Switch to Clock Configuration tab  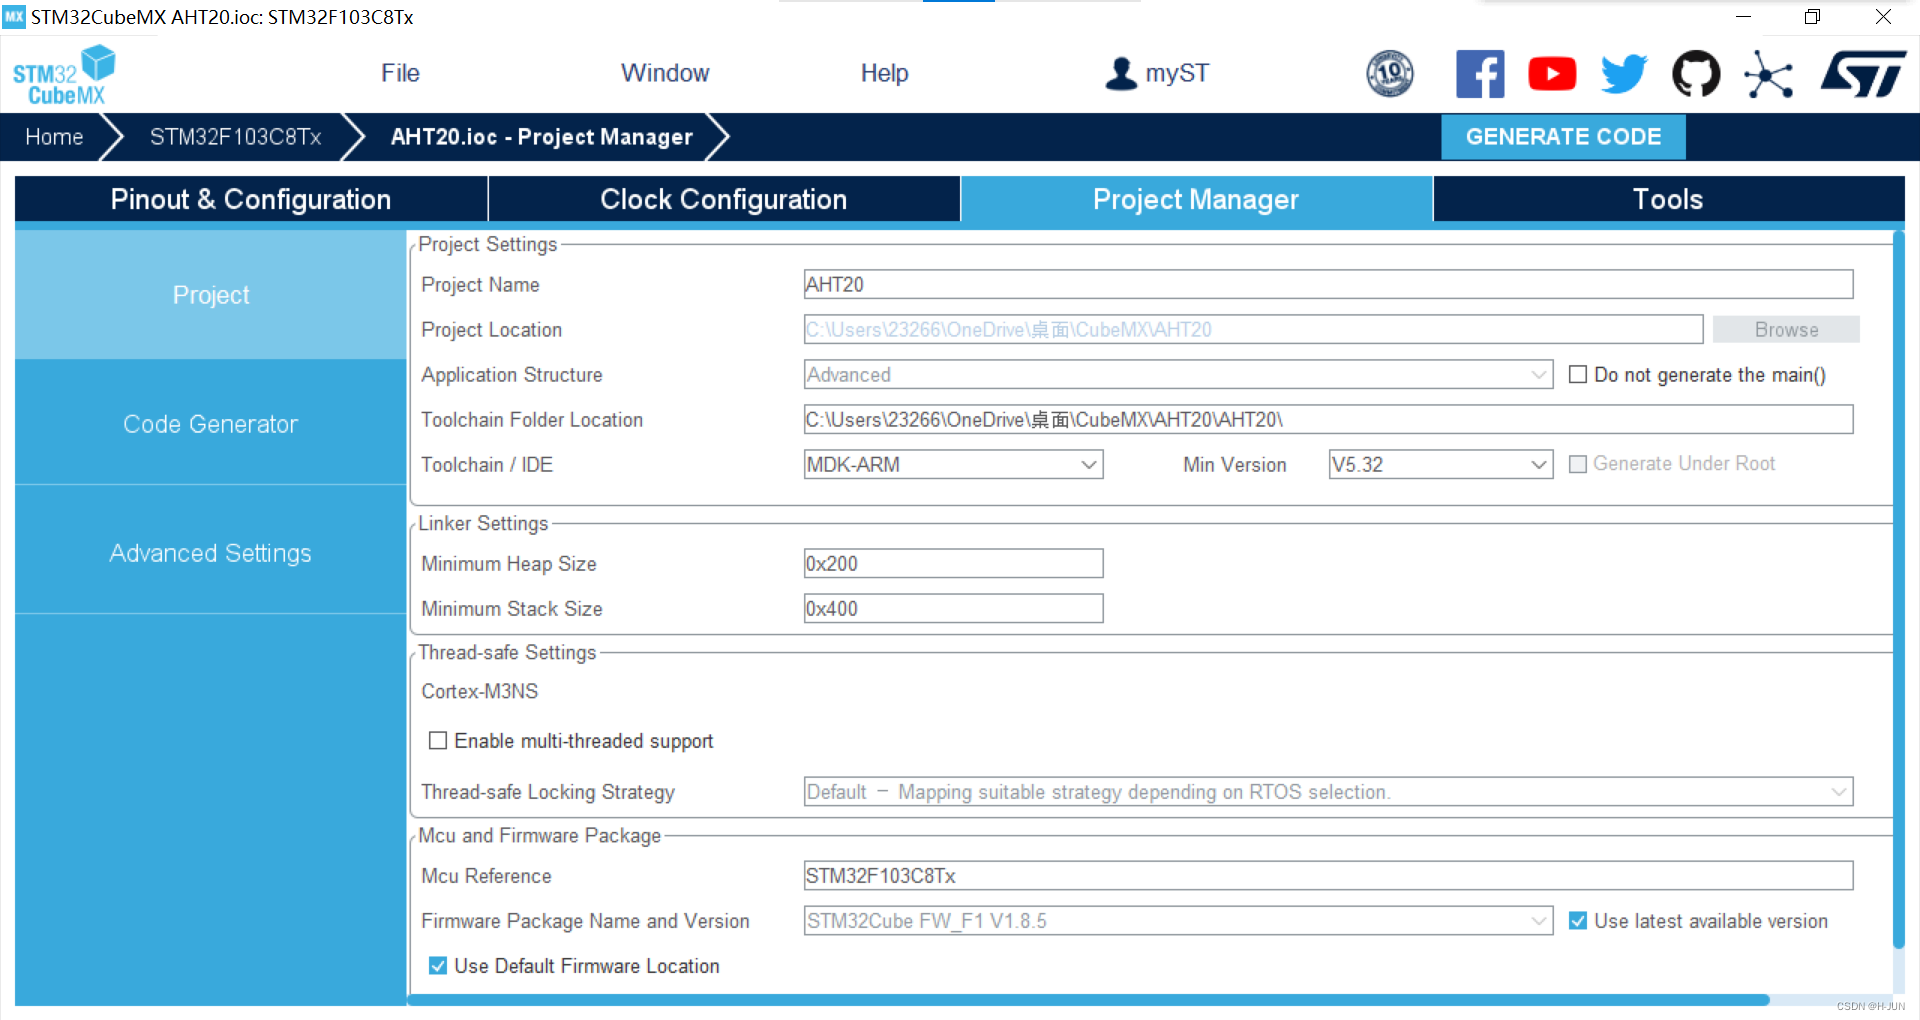point(724,199)
